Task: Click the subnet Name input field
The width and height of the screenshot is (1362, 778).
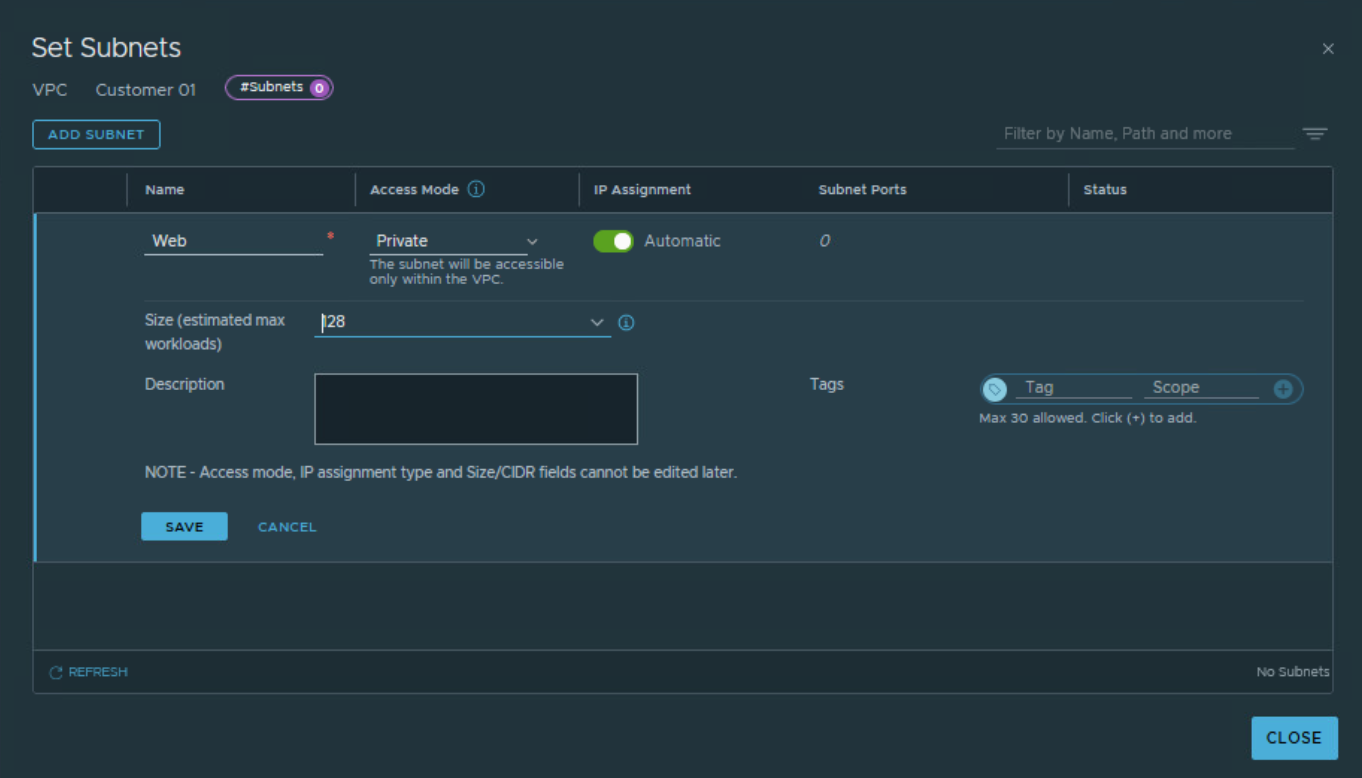Action: click(233, 241)
